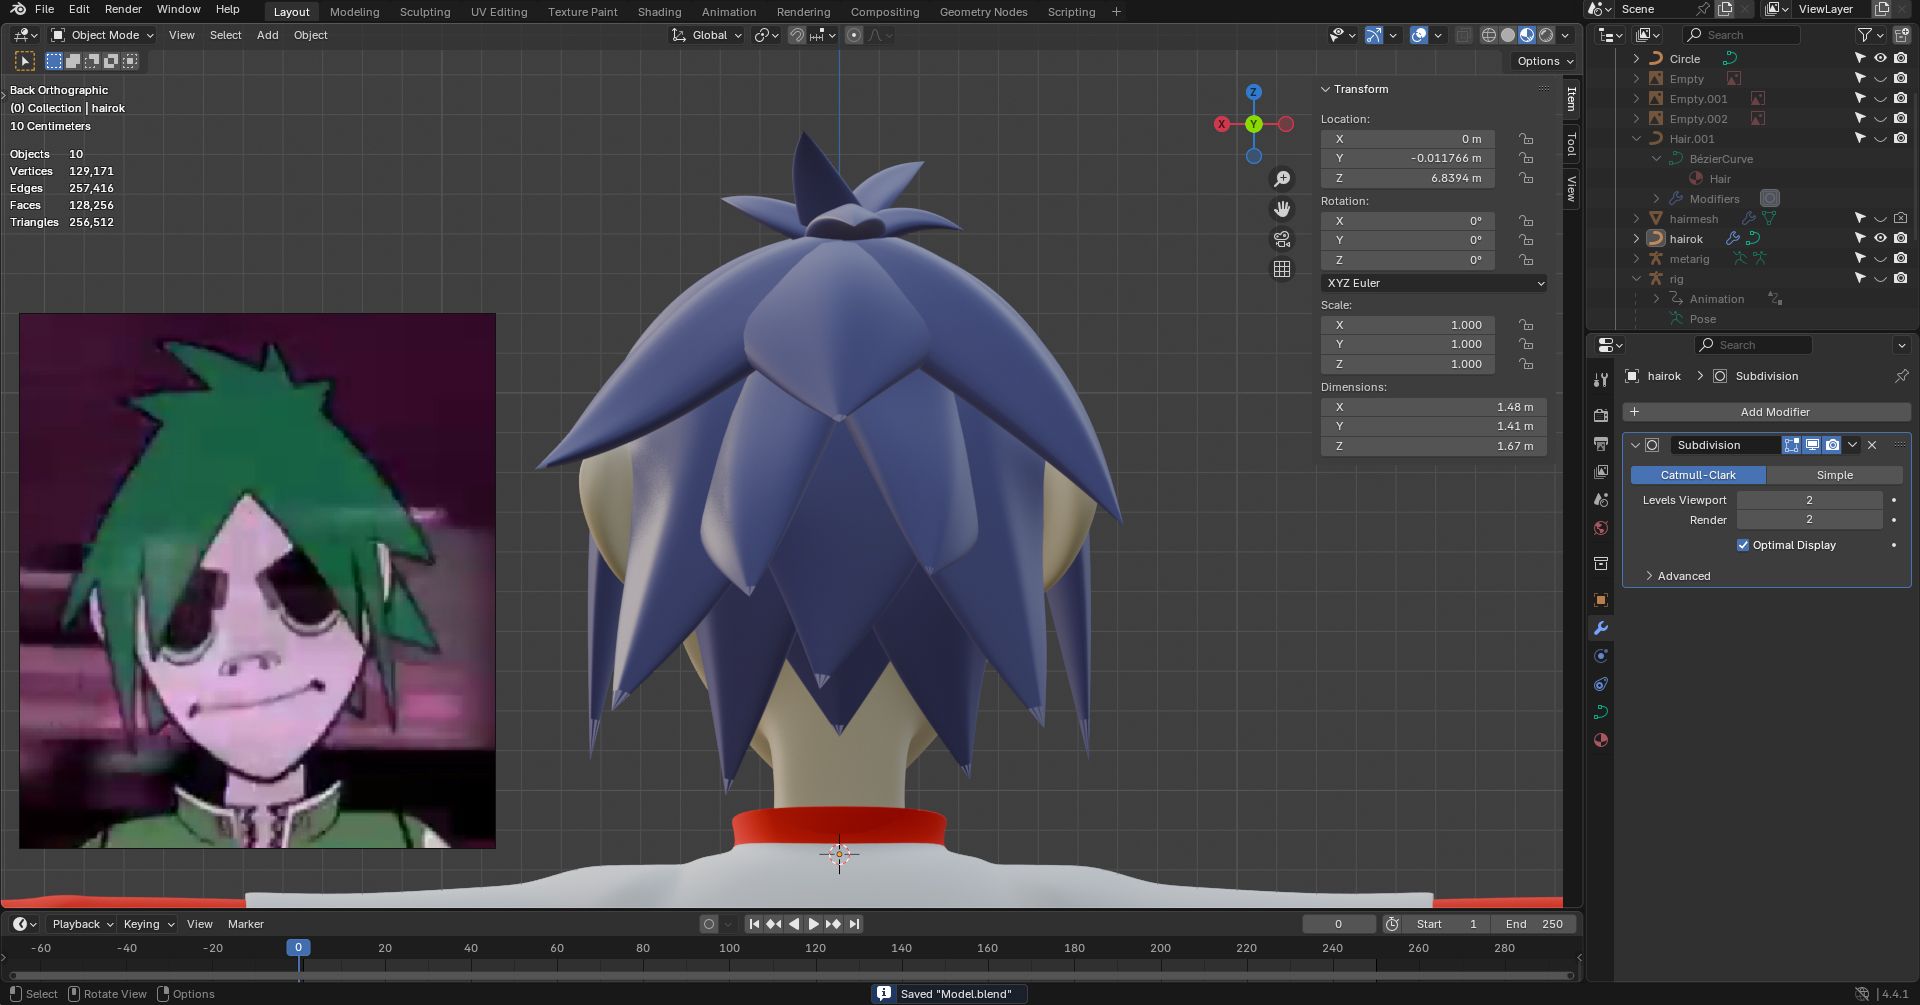
Task: Open the Material properties tab icon
Action: coord(1601,740)
